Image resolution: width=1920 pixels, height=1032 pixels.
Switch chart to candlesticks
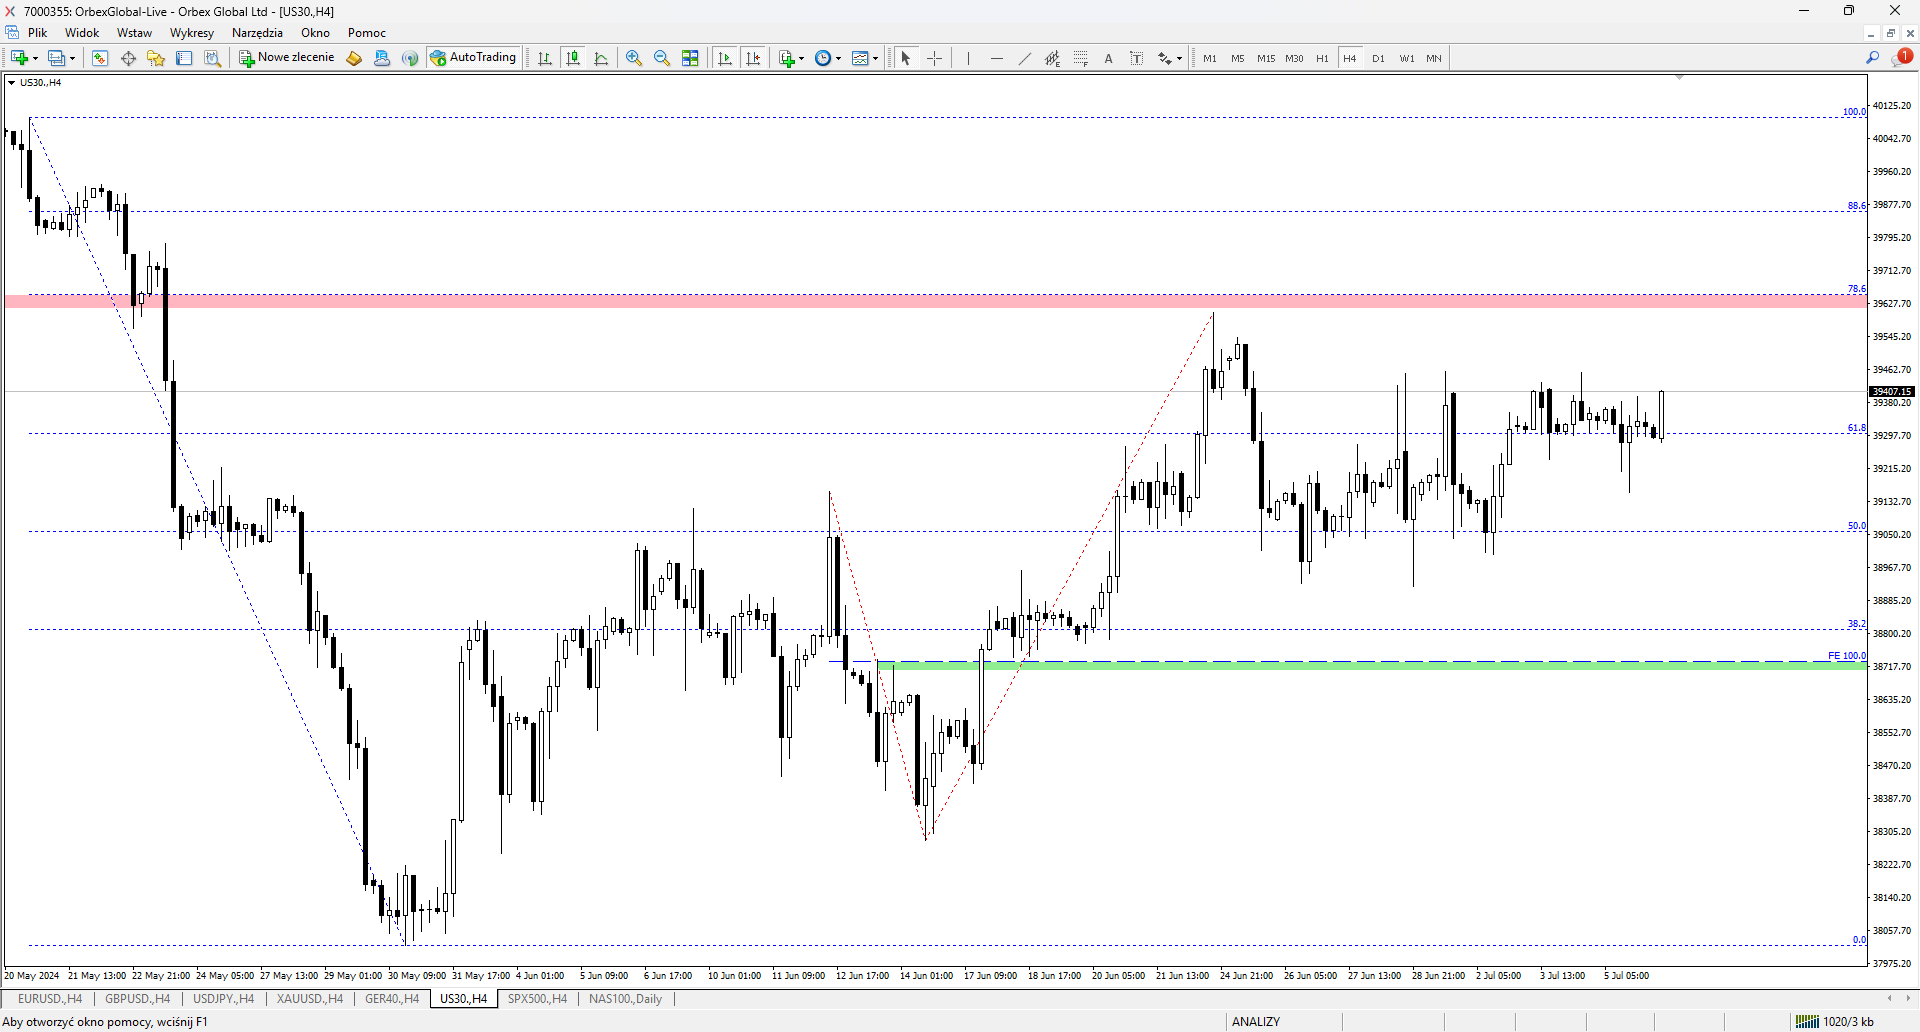(x=573, y=58)
